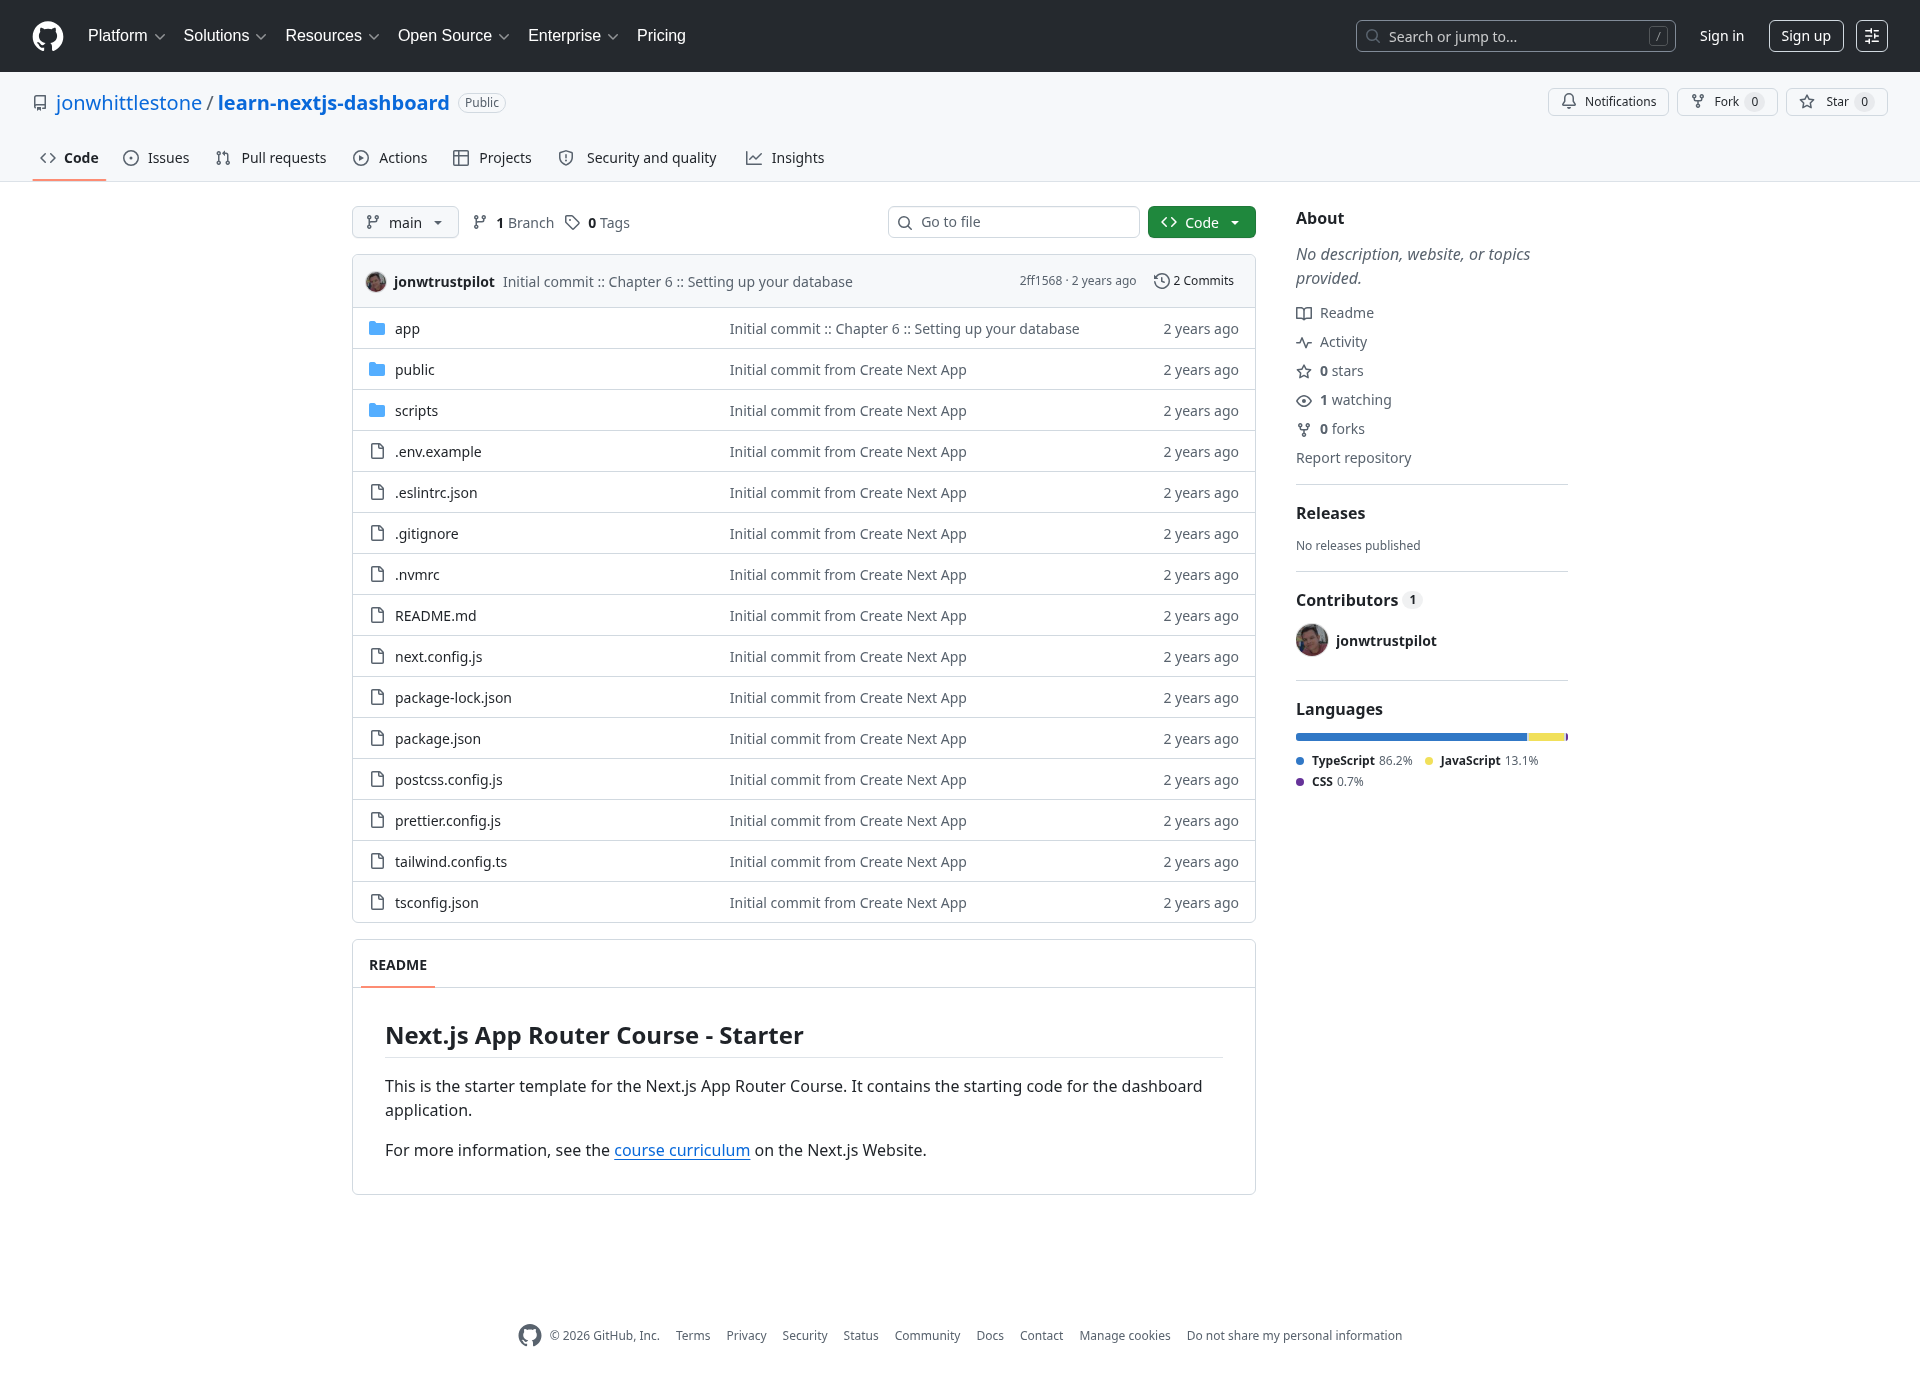Open the Projects tab
Viewport: 1920px width, 1388px height.
(x=492, y=158)
